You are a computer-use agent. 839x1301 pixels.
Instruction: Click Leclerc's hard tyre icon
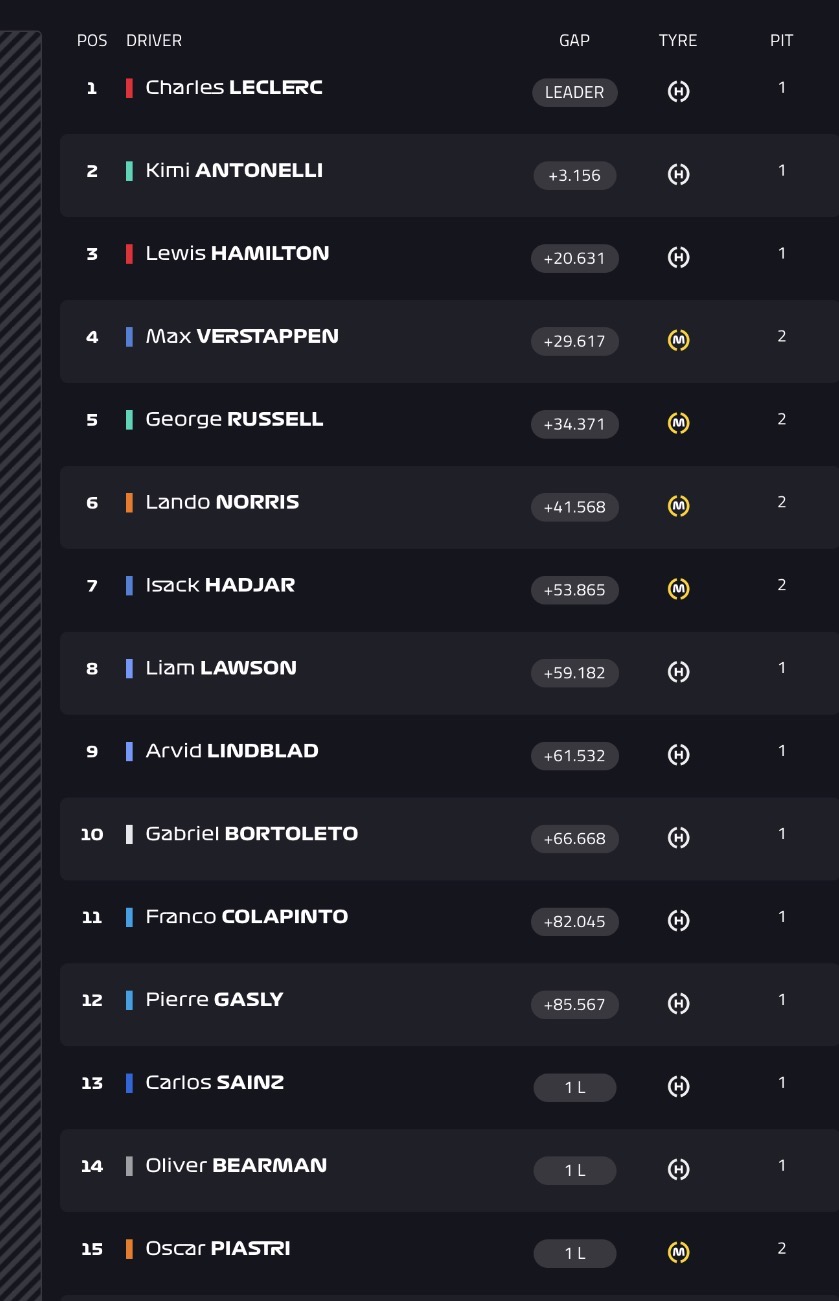[x=678, y=92]
